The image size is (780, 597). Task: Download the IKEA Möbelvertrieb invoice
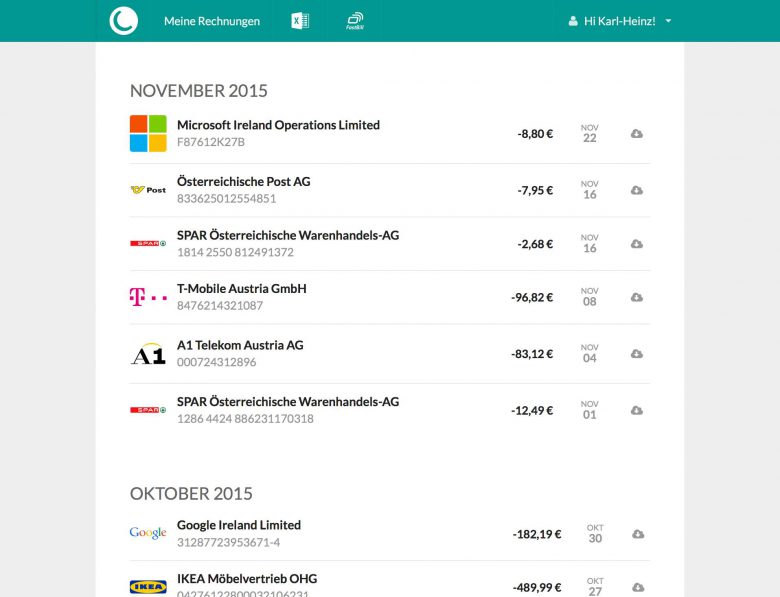(637, 587)
